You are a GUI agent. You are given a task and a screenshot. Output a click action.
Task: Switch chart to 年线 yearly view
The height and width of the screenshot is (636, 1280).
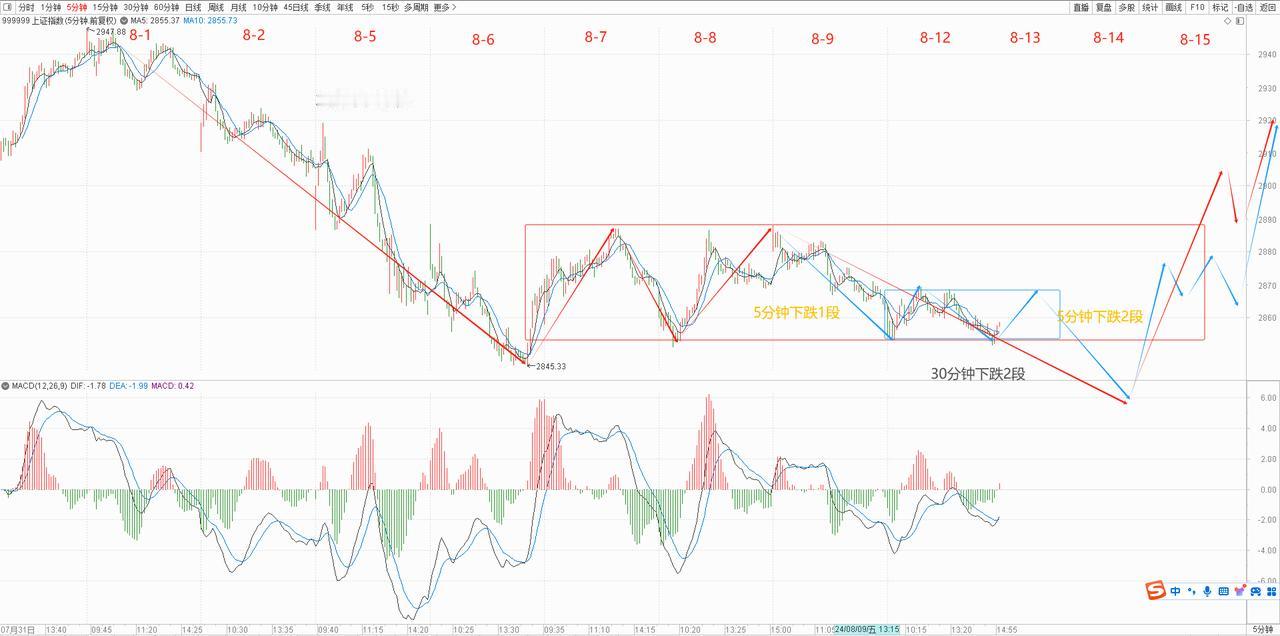coord(345,7)
